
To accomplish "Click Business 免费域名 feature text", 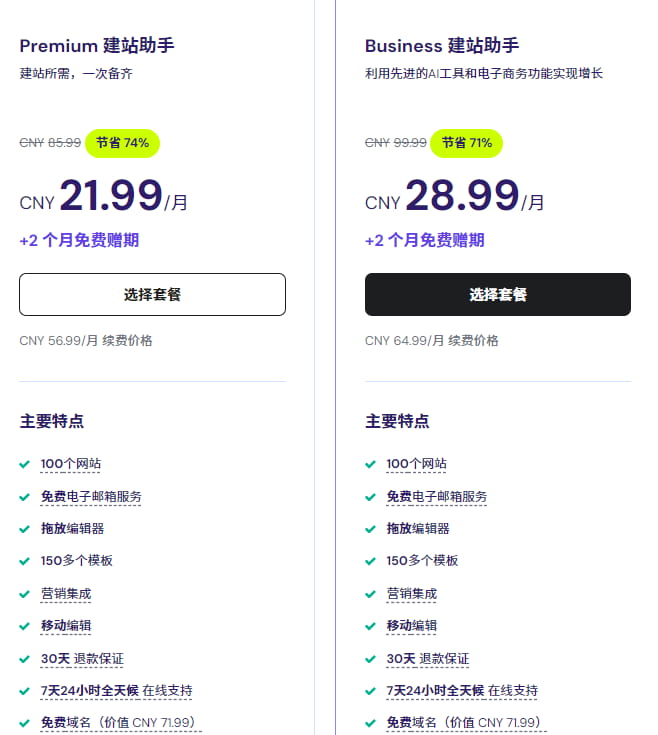I will pos(463,723).
